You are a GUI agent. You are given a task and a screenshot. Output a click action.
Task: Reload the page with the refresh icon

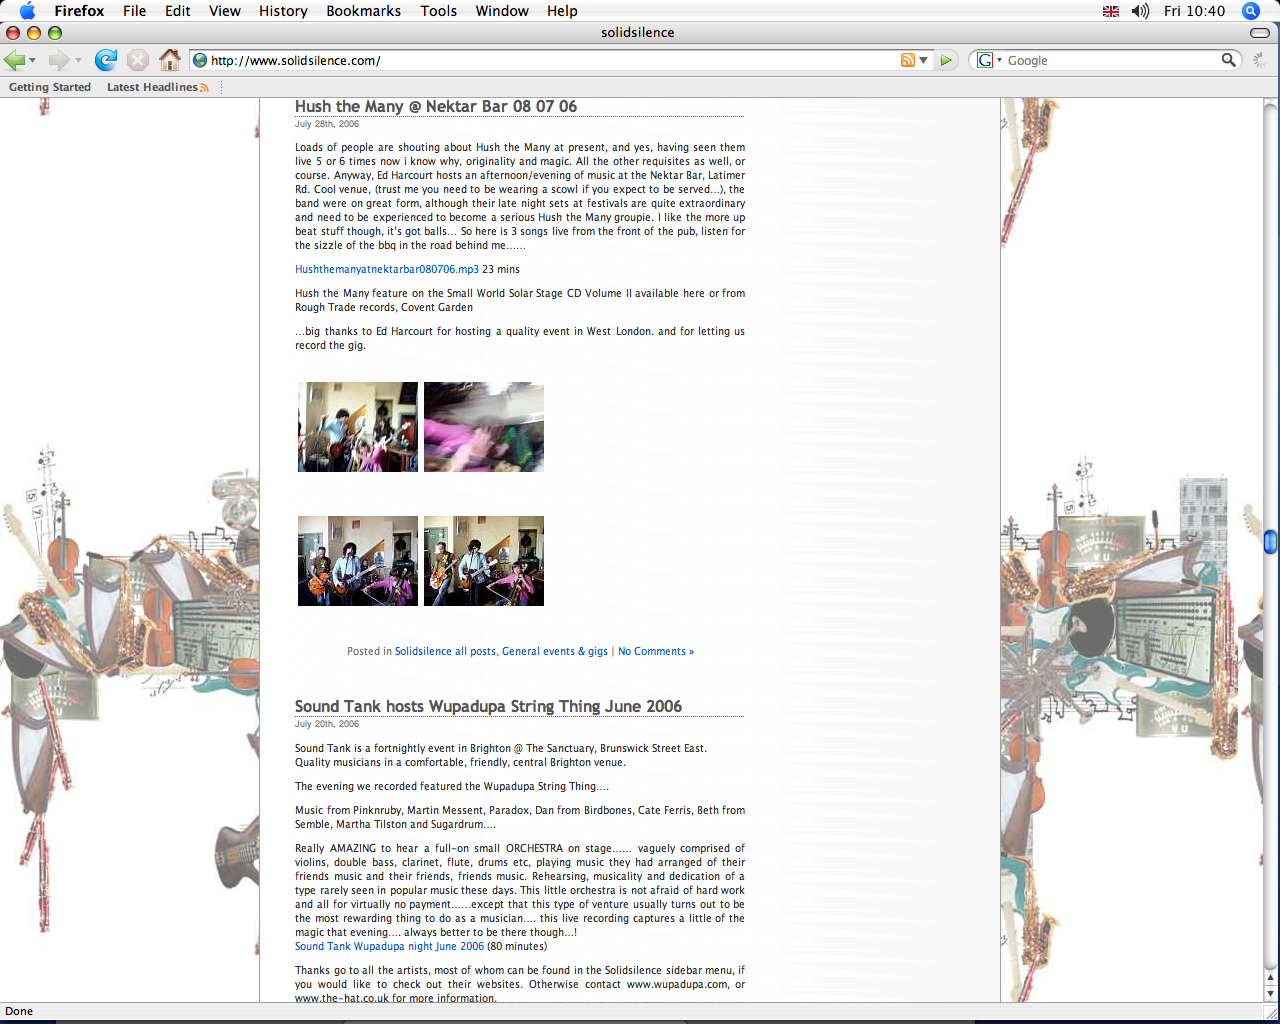106,60
